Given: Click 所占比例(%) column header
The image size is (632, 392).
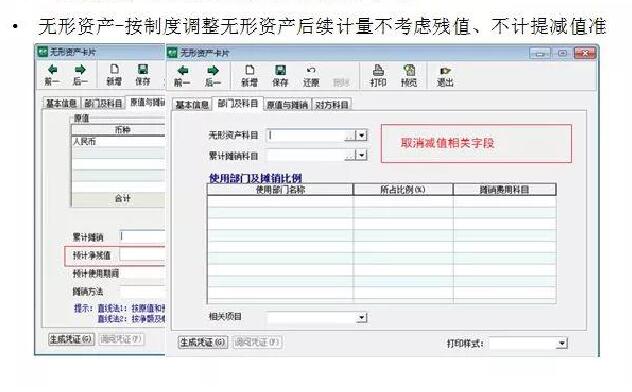Looking at the screenshot, I should pyautogui.click(x=403, y=189).
